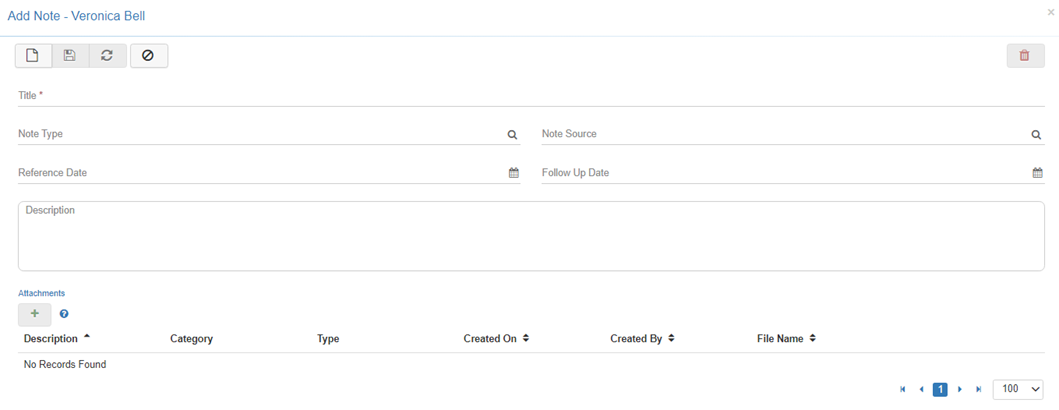Save the note with floppy disk icon
The image size is (1059, 410).
pyautogui.click(x=70, y=56)
